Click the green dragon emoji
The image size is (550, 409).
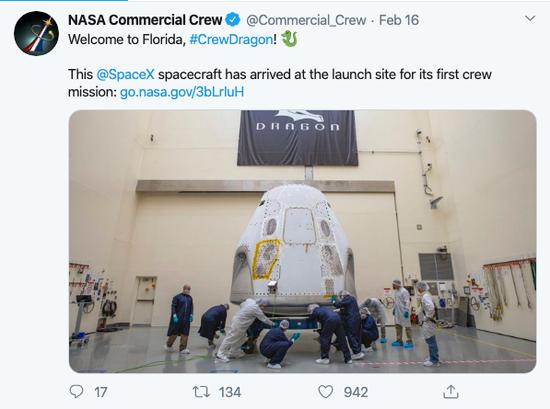tap(289, 39)
